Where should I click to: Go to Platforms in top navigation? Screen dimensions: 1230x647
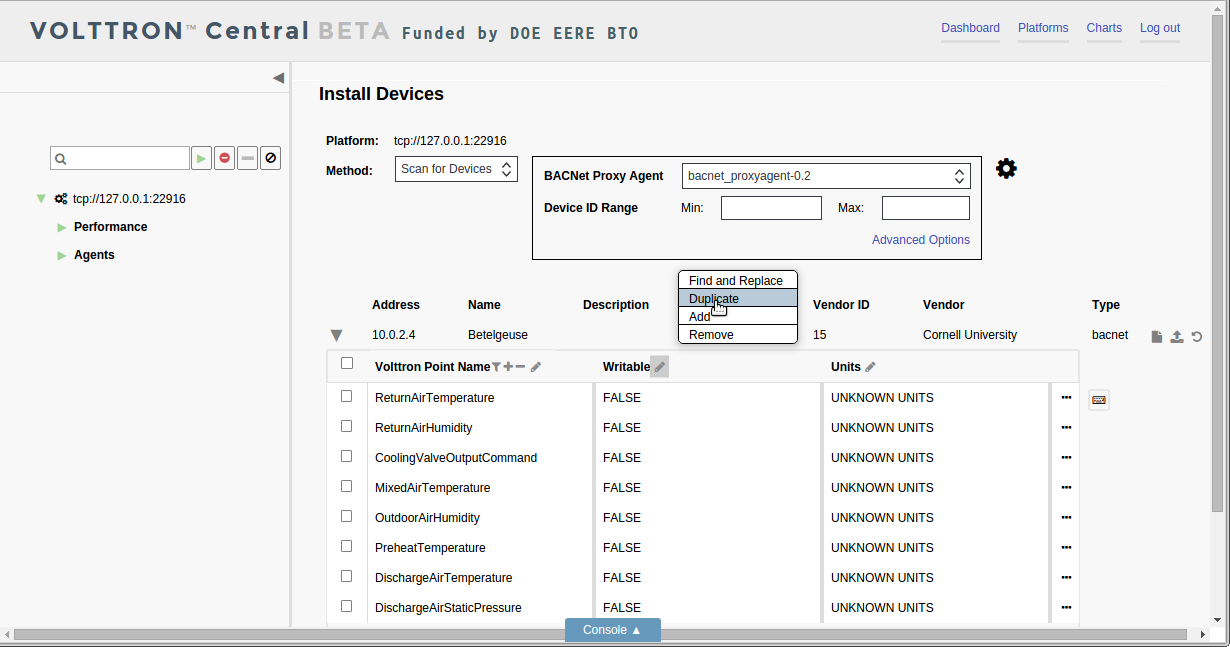point(1043,28)
